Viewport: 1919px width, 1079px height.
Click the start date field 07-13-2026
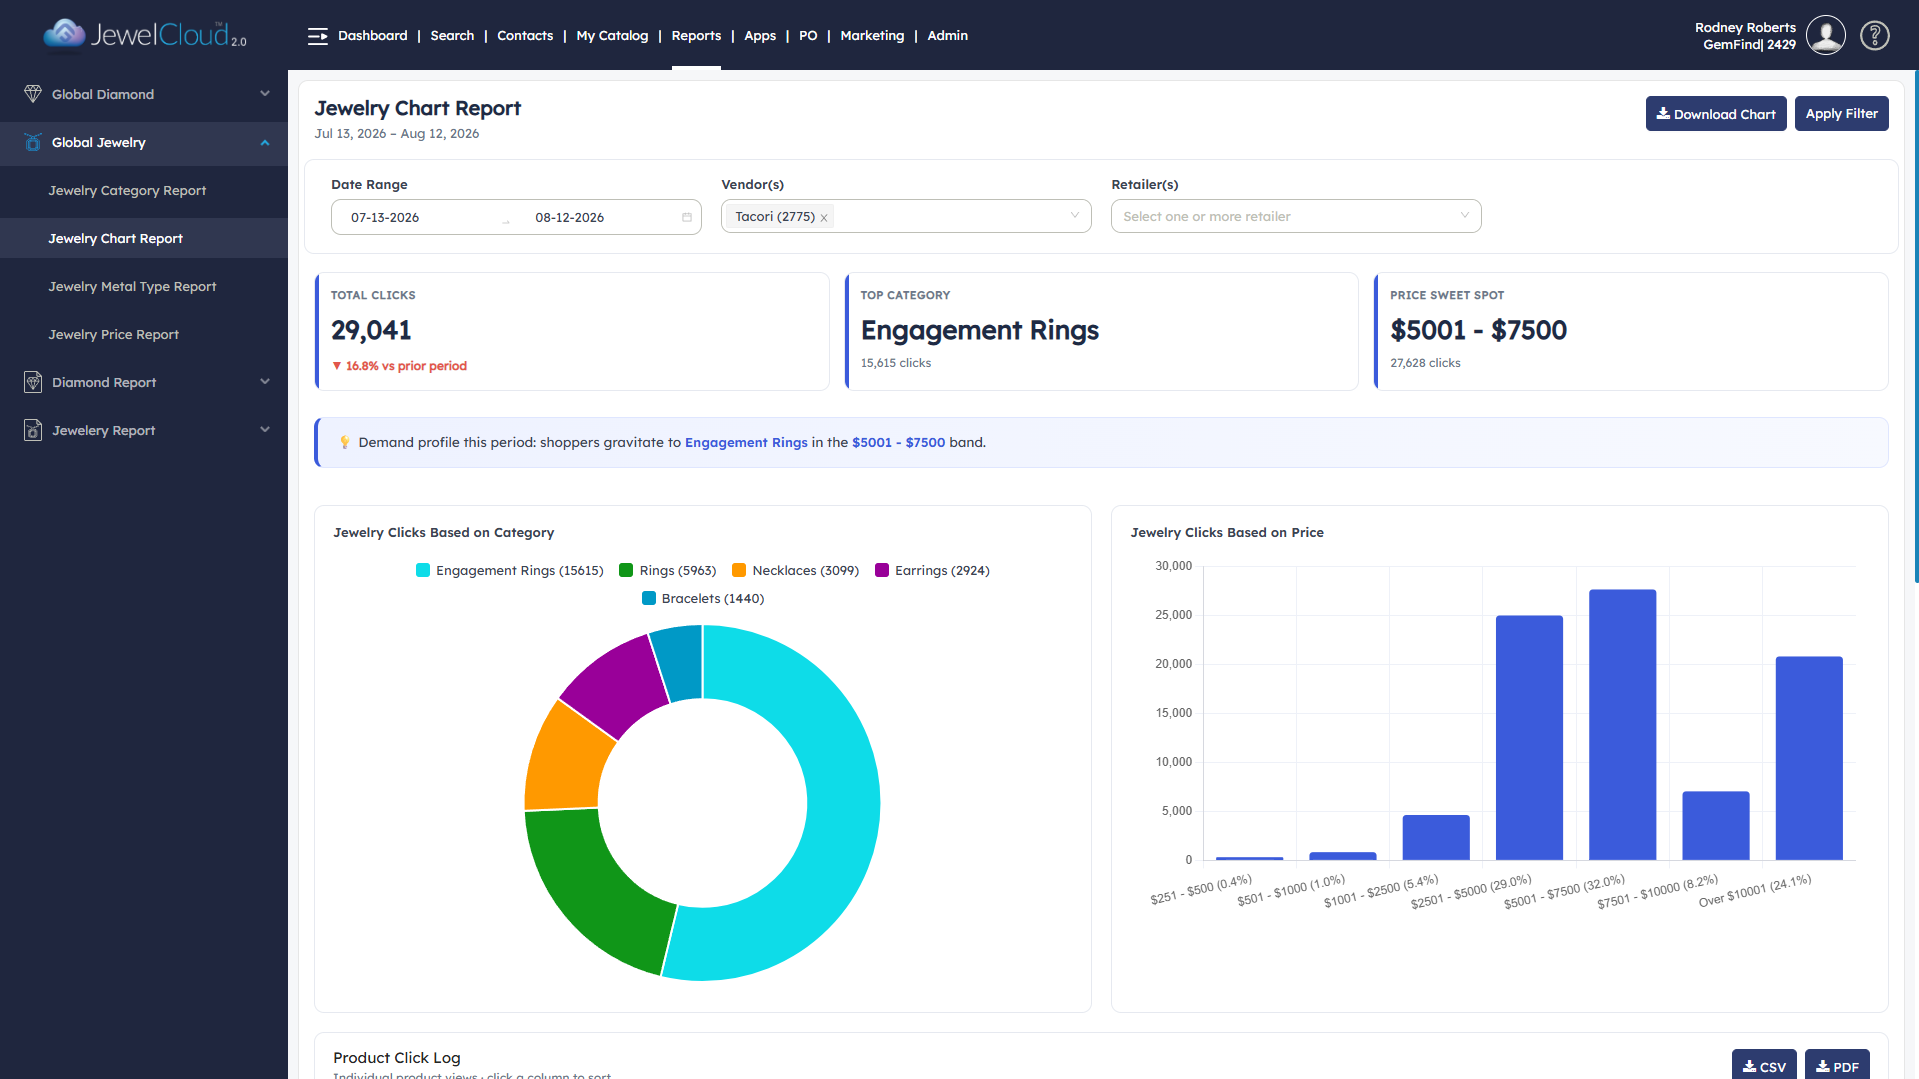point(385,217)
